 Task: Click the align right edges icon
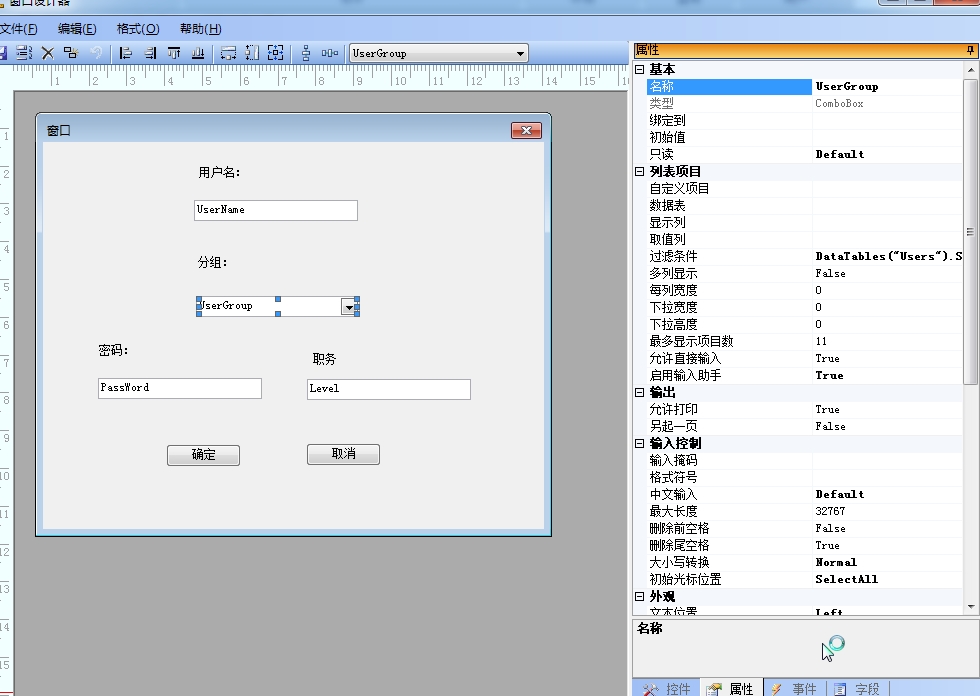tap(150, 53)
